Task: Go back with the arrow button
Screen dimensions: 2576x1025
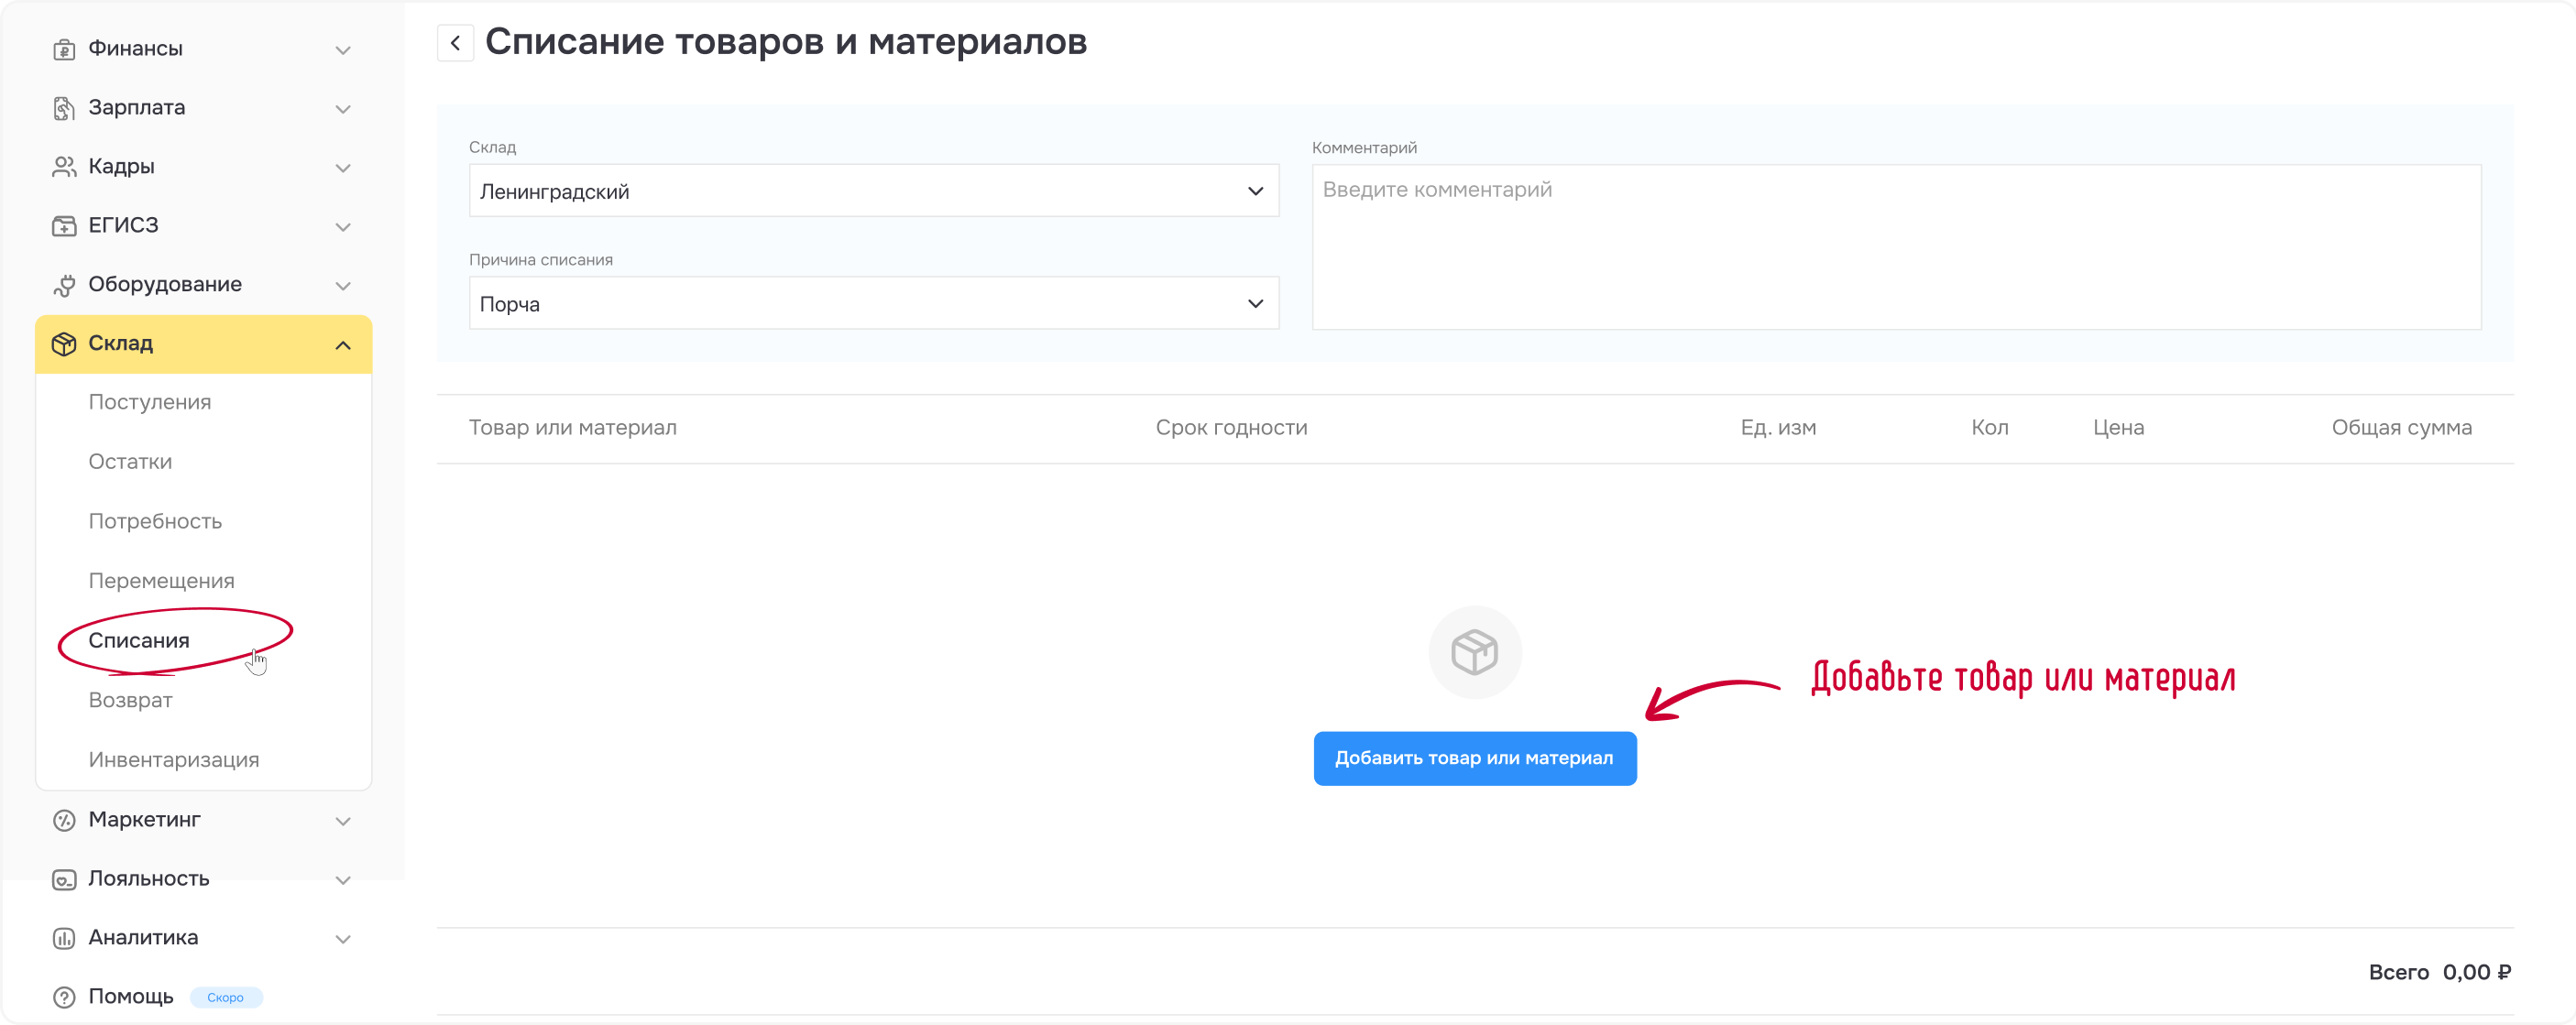Action: pyautogui.click(x=455, y=43)
